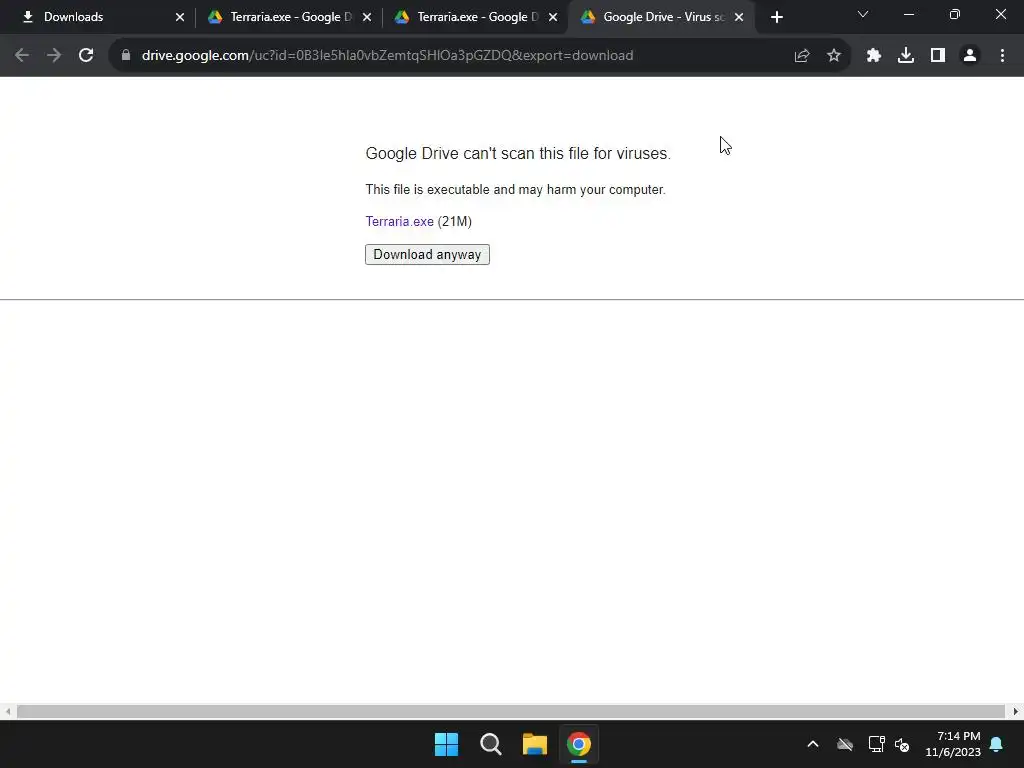Open the Windows Start menu
1024x768 pixels.
[x=447, y=744]
